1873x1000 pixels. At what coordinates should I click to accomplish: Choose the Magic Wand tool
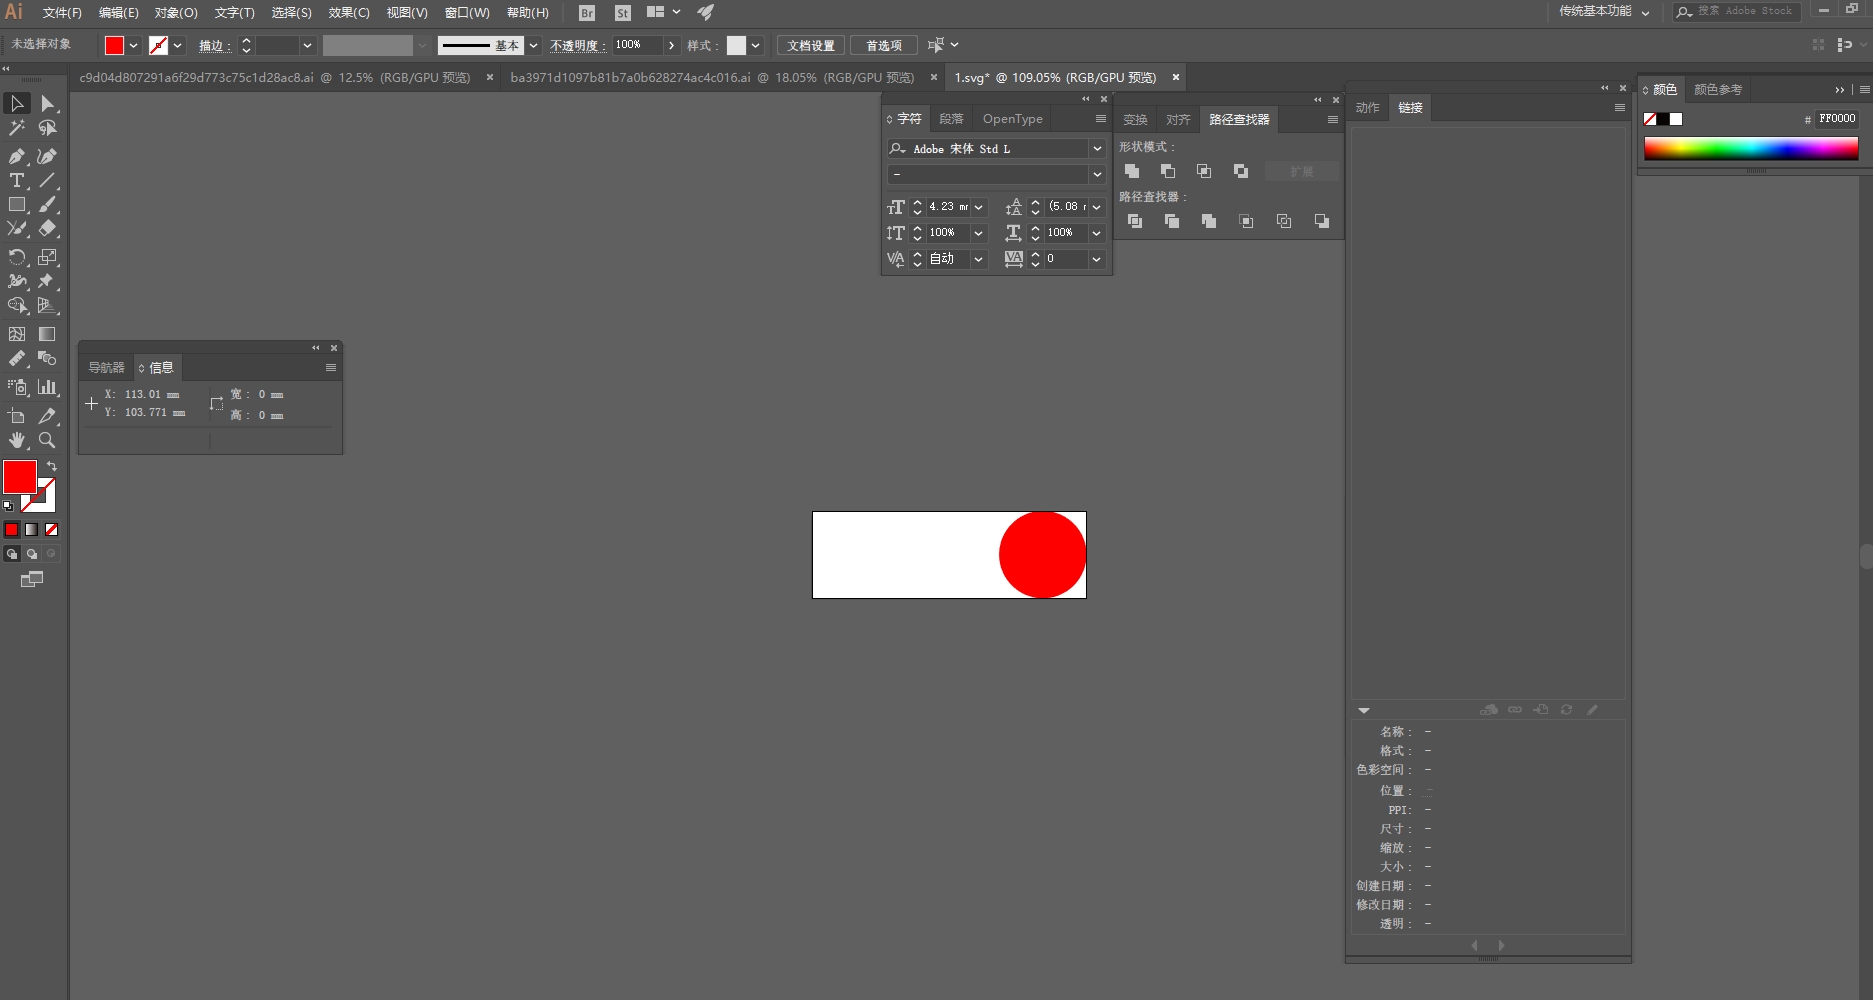pos(17,128)
